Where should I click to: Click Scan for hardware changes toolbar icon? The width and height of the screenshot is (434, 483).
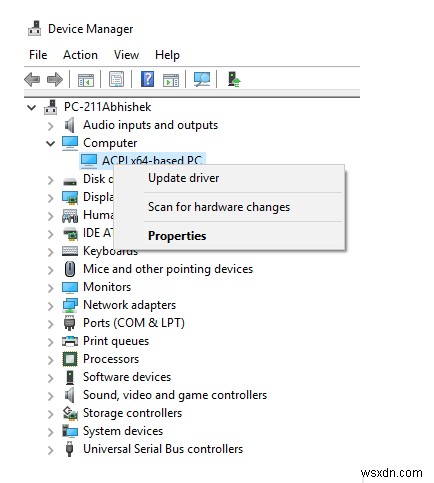(x=202, y=79)
